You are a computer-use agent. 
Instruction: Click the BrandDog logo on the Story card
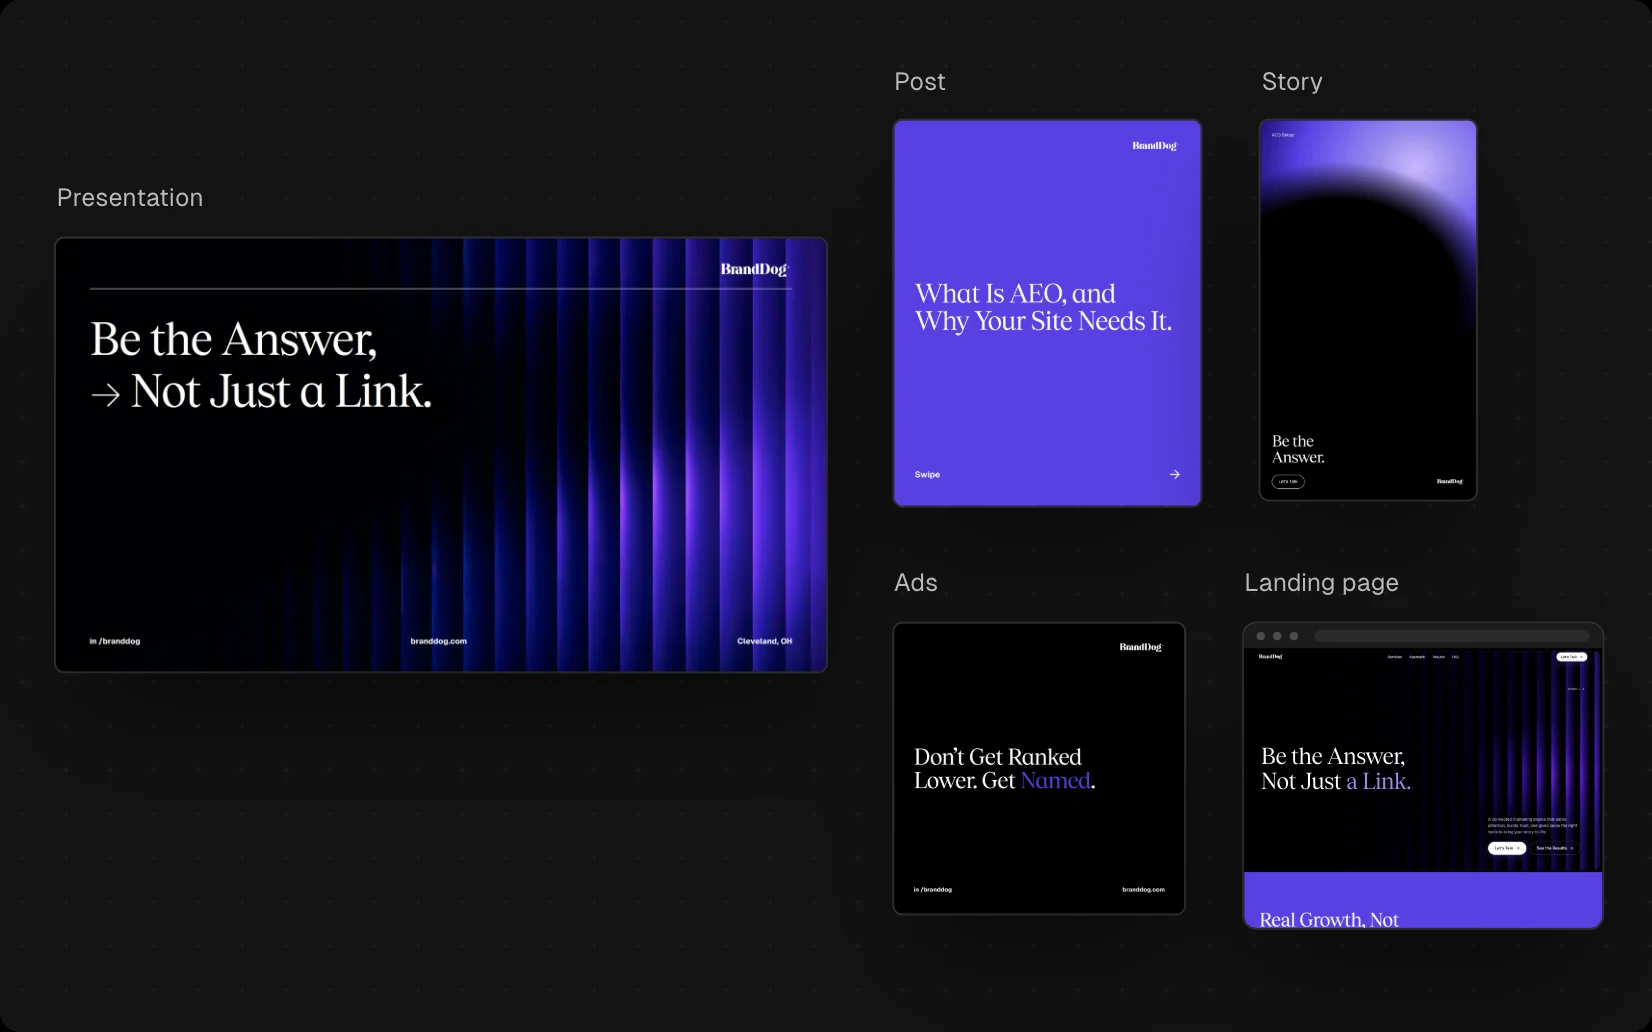(1450, 481)
